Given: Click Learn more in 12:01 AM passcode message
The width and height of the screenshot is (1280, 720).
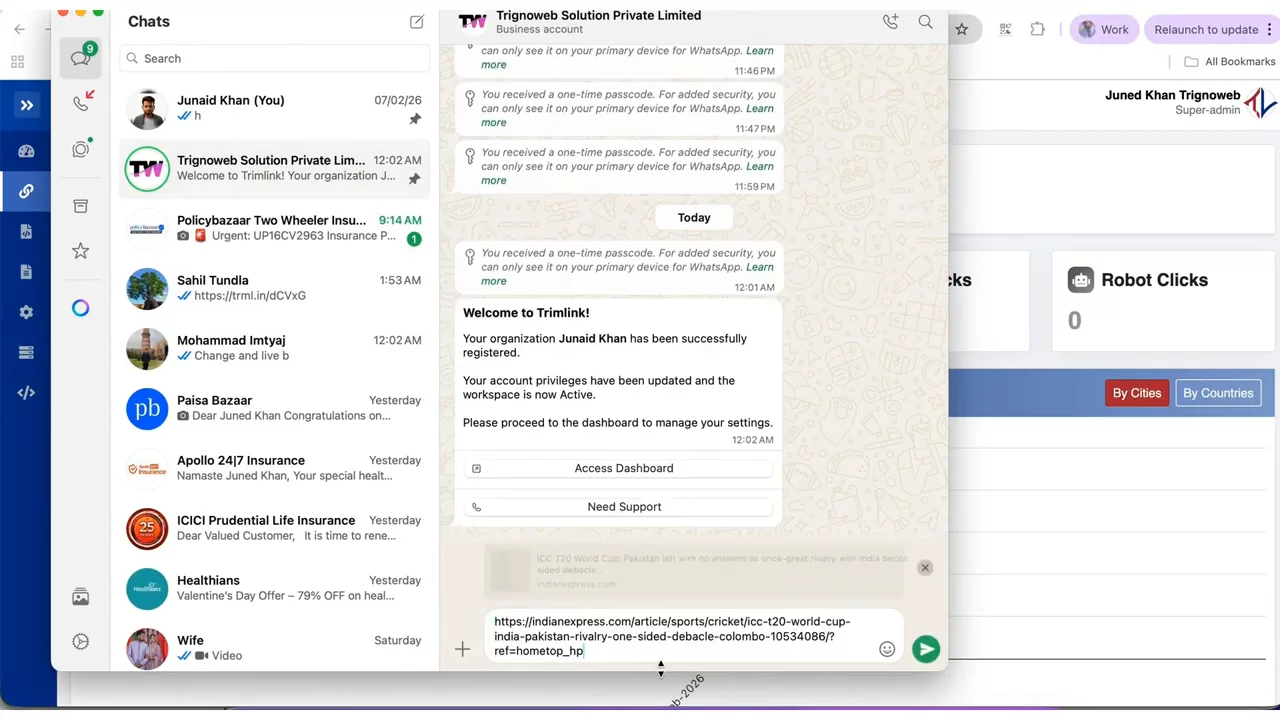Looking at the screenshot, I should (627, 274).
